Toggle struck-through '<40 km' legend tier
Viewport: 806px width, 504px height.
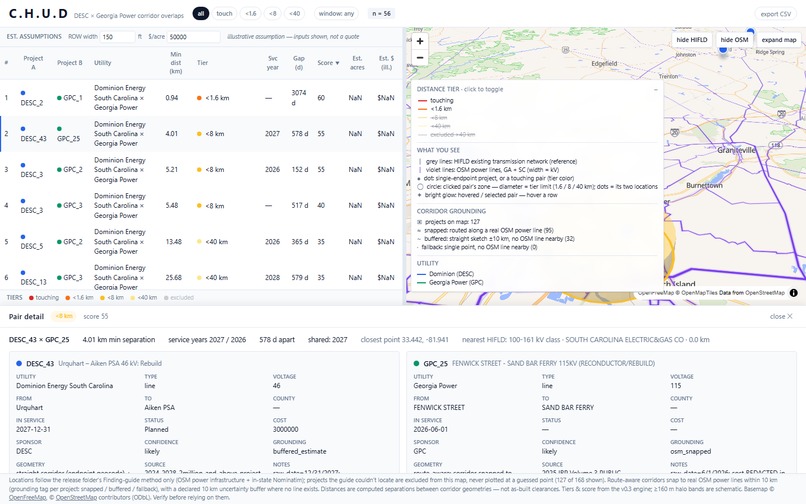[x=435, y=126]
